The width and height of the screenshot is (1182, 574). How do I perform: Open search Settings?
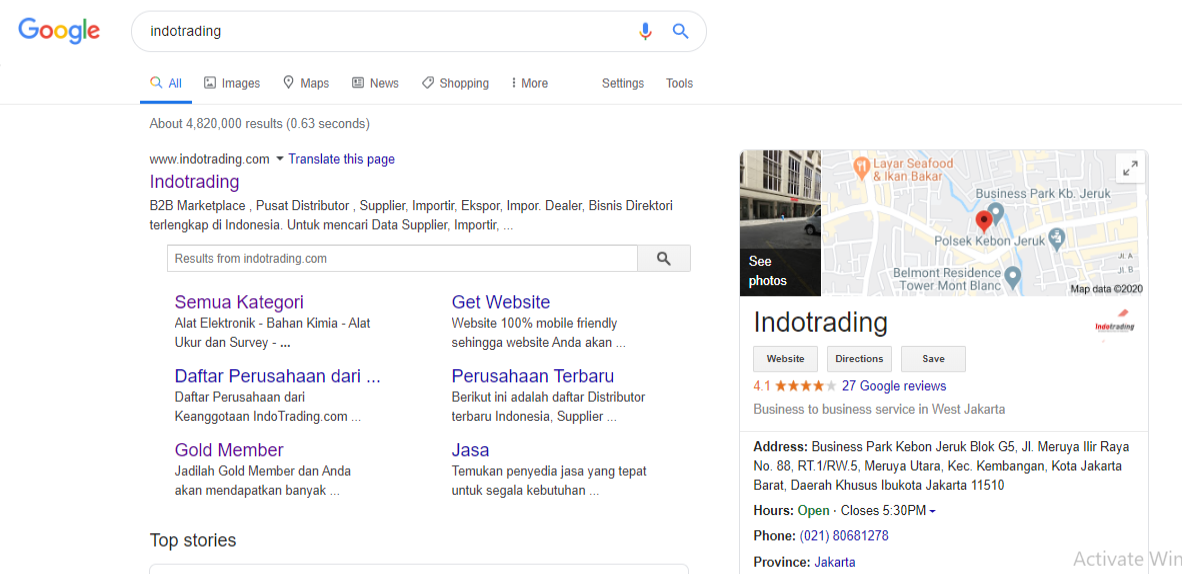pyautogui.click(x=623, y=83)
